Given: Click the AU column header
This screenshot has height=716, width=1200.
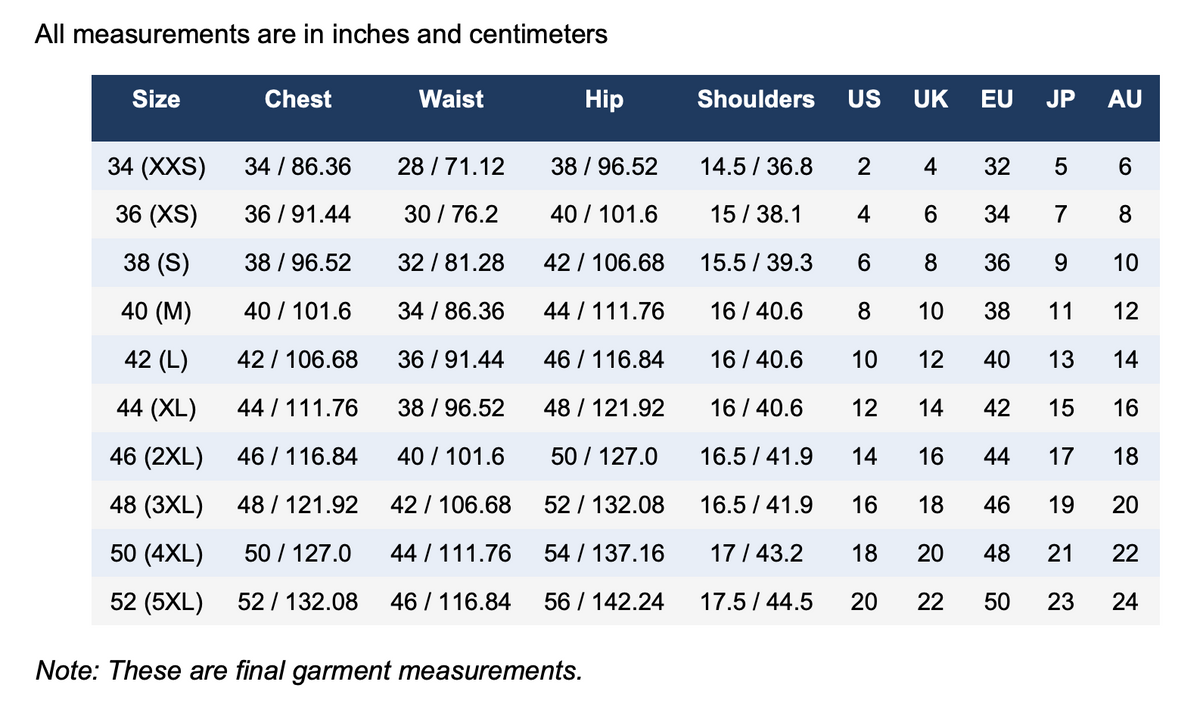Looking at the screenshot, I should click(x=1125, y=99).
